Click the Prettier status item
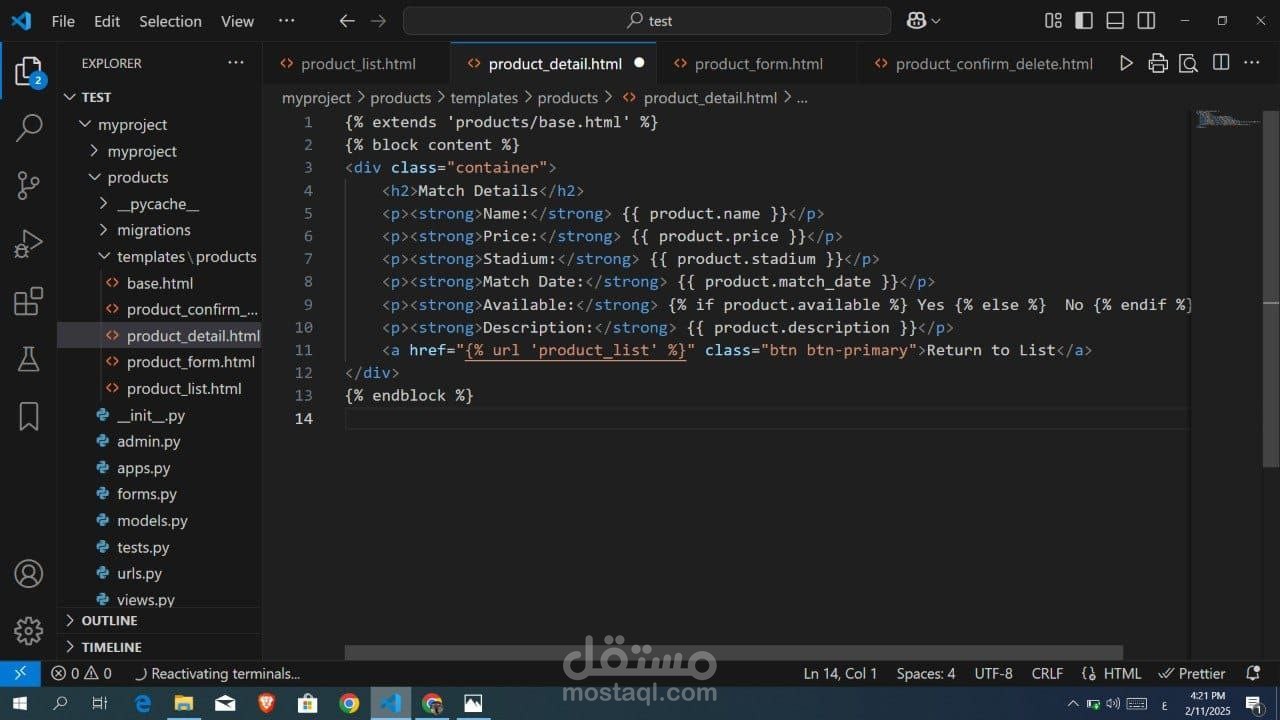The width and height of the screenshot is (1280, 720). pos(1192,673)
